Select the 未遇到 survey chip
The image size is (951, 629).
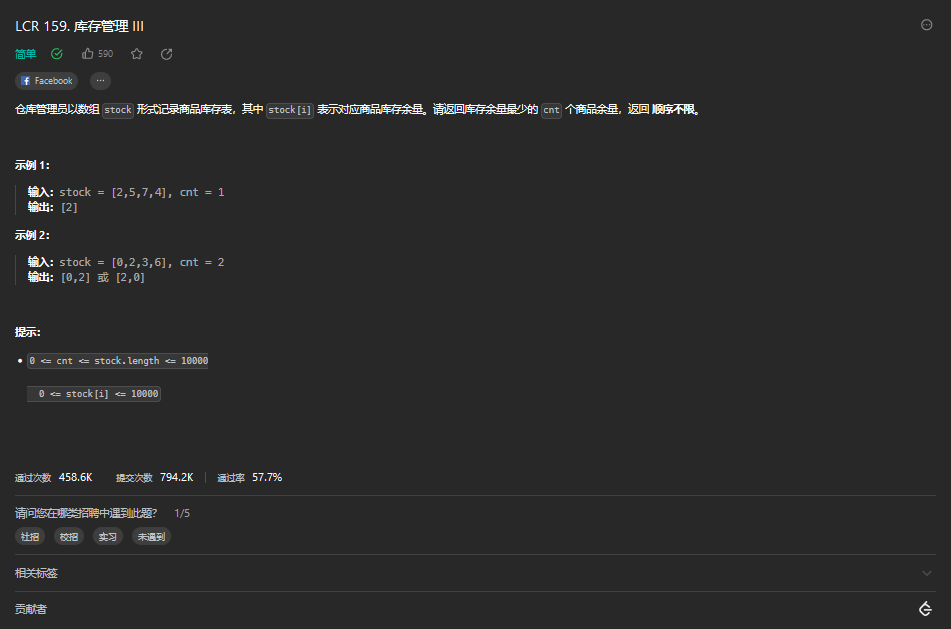151,536
